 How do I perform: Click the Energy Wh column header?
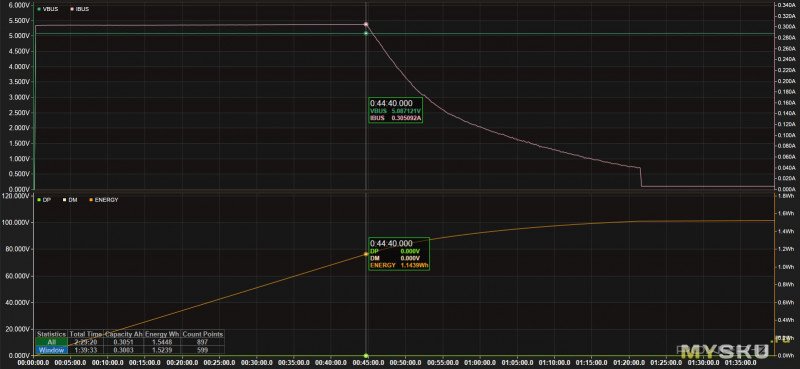click(162, 334)
